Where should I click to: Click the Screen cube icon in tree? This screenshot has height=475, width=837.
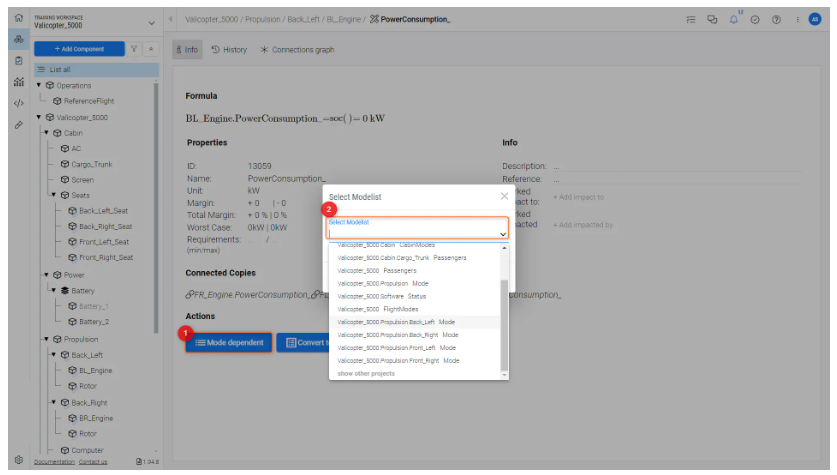[65, 180]
